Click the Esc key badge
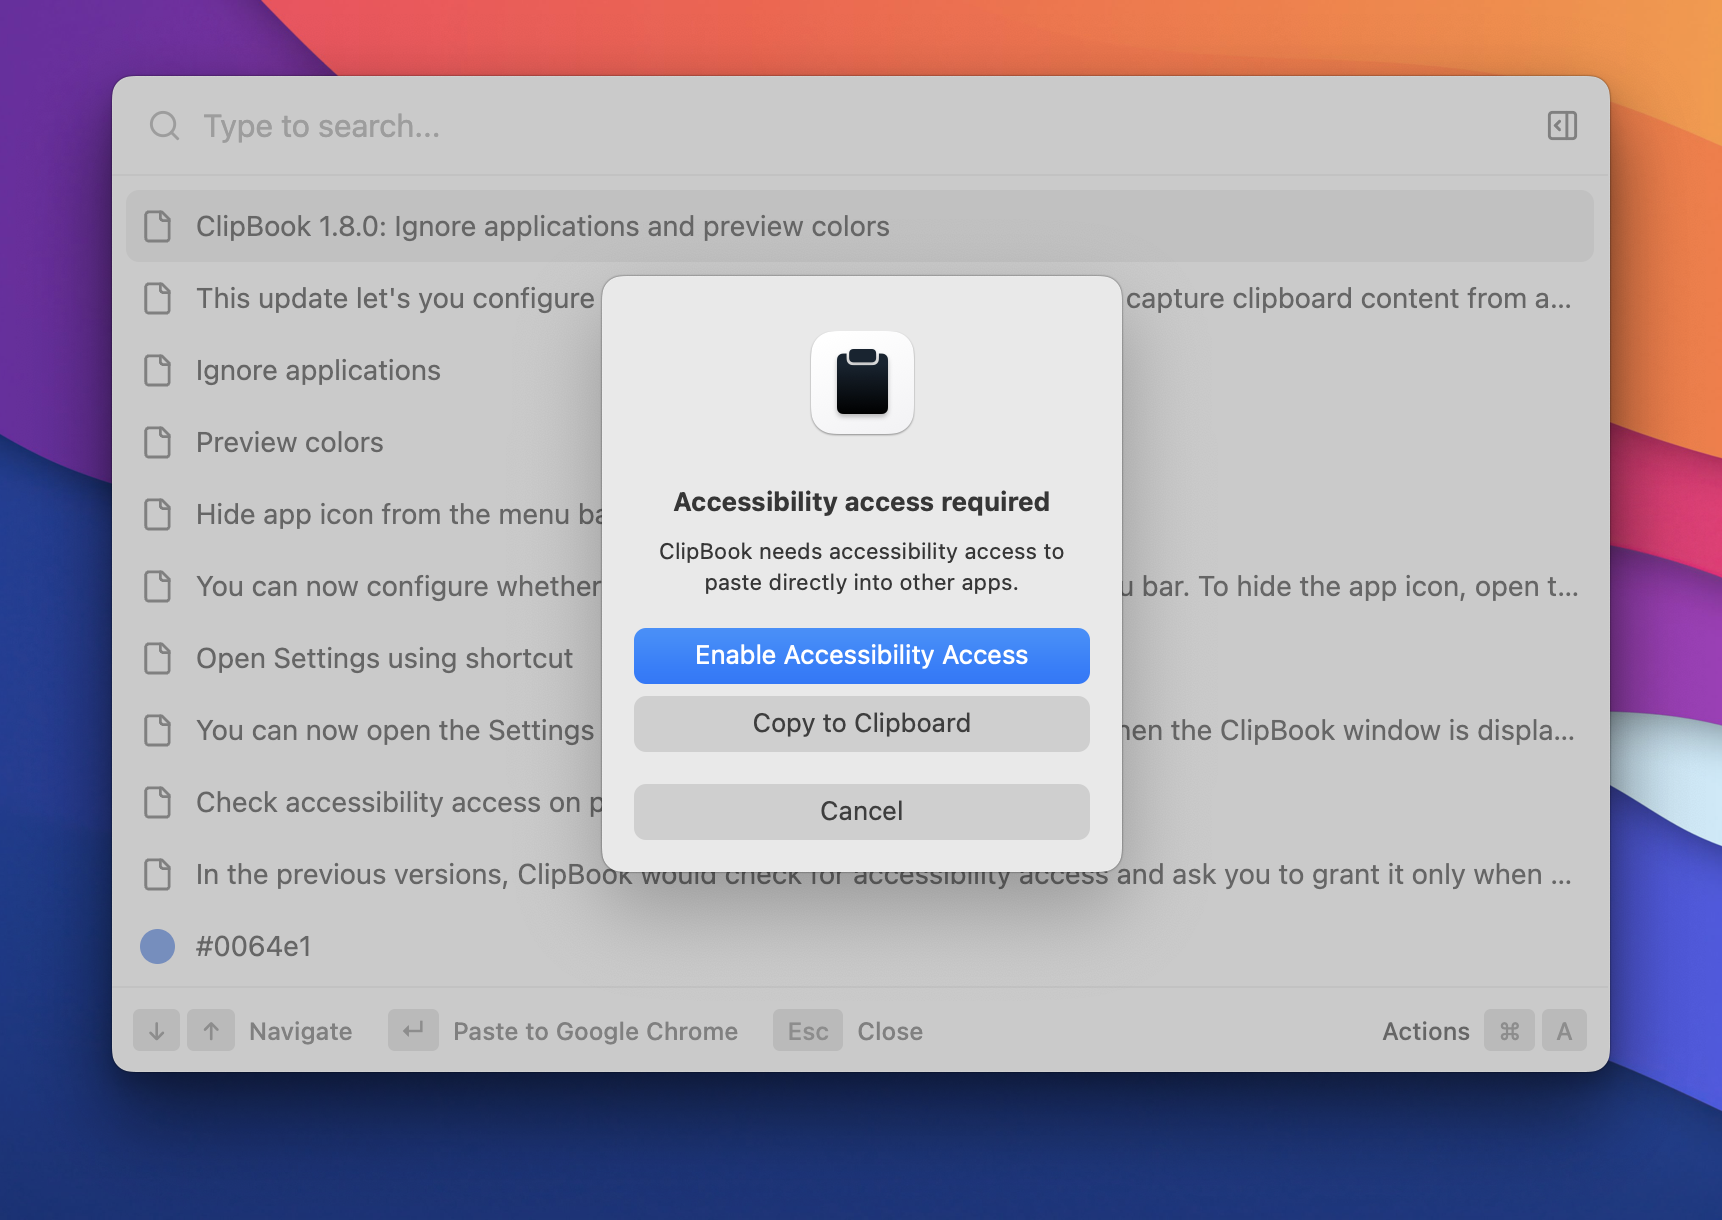The width and height of the screenshot is (1722, 1220). pyautogui.click(x=808, y=1031)
